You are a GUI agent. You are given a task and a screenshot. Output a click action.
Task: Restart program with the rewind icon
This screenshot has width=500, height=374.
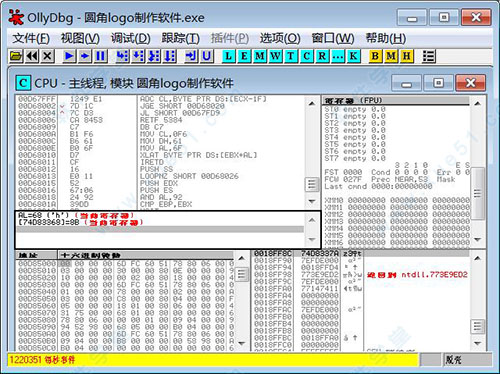(x=32, y=56)
